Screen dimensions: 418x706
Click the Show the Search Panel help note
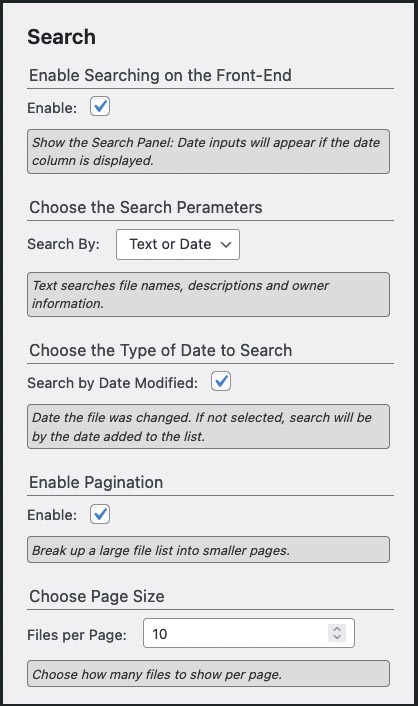[x=209, y=151]
